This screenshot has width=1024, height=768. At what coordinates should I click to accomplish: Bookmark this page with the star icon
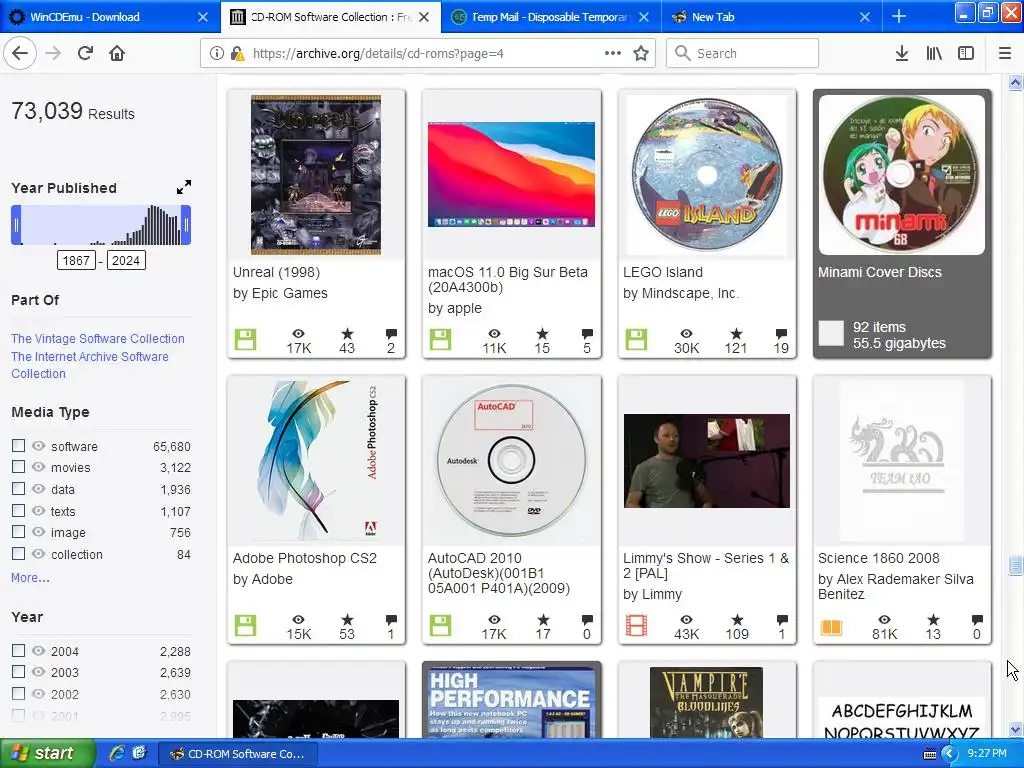pyautogui.click(x=641, y=54)
